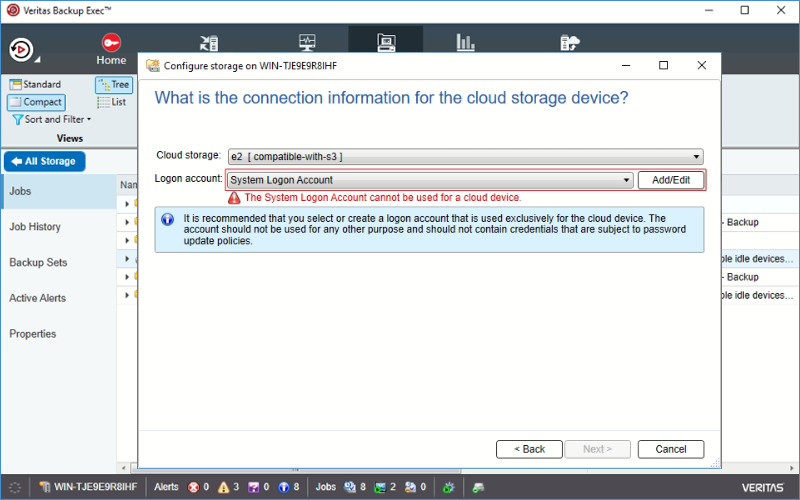The width and height of the screenshot is (800, 500).
Task: Click the services gear icon in status bar
Action: click(448, 487)
